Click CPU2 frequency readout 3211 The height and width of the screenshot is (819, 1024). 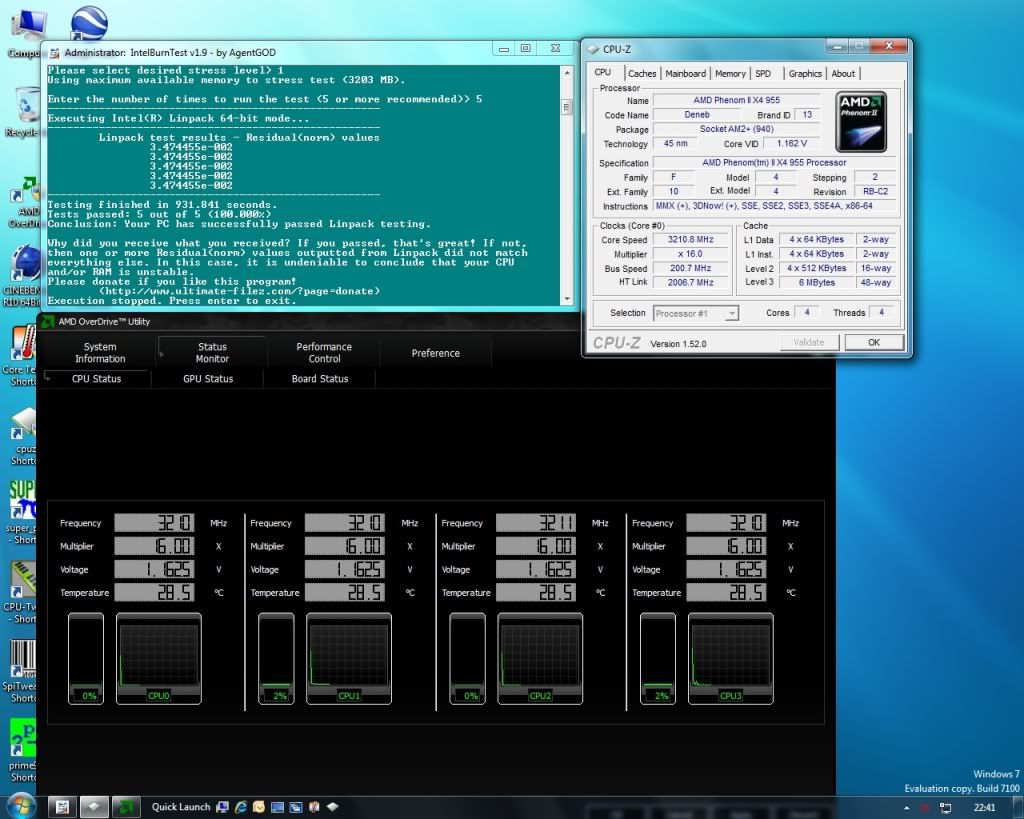[536, 522]
